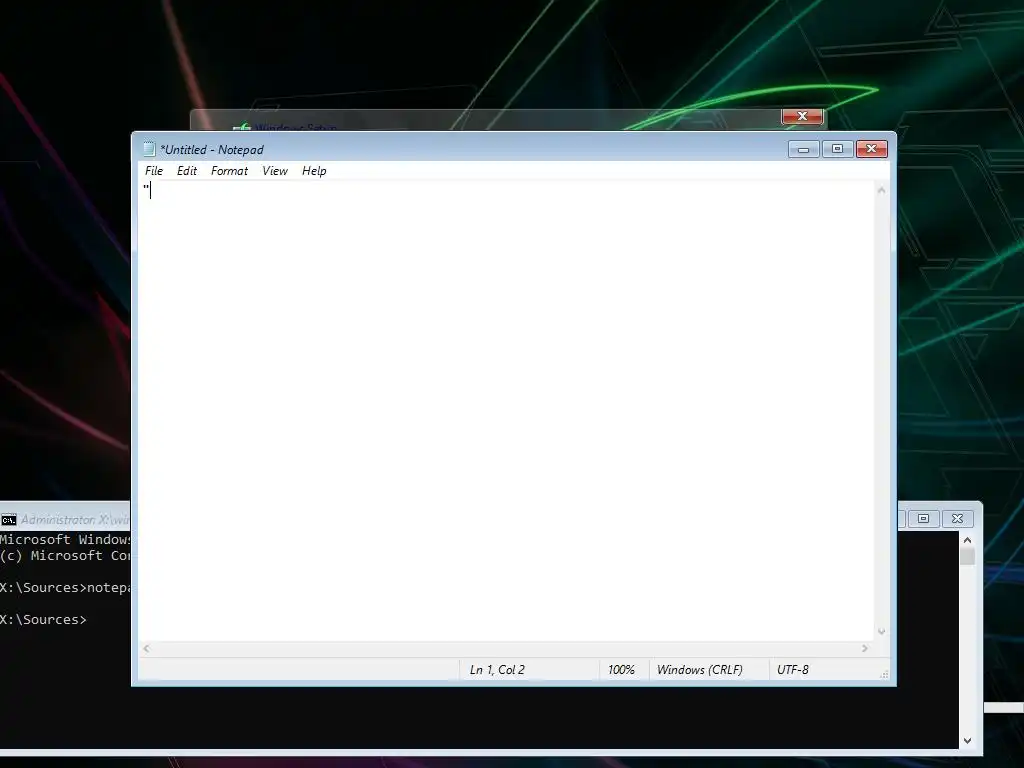
Task: Open the Format menu in Notepad
Action: point(229,171)
